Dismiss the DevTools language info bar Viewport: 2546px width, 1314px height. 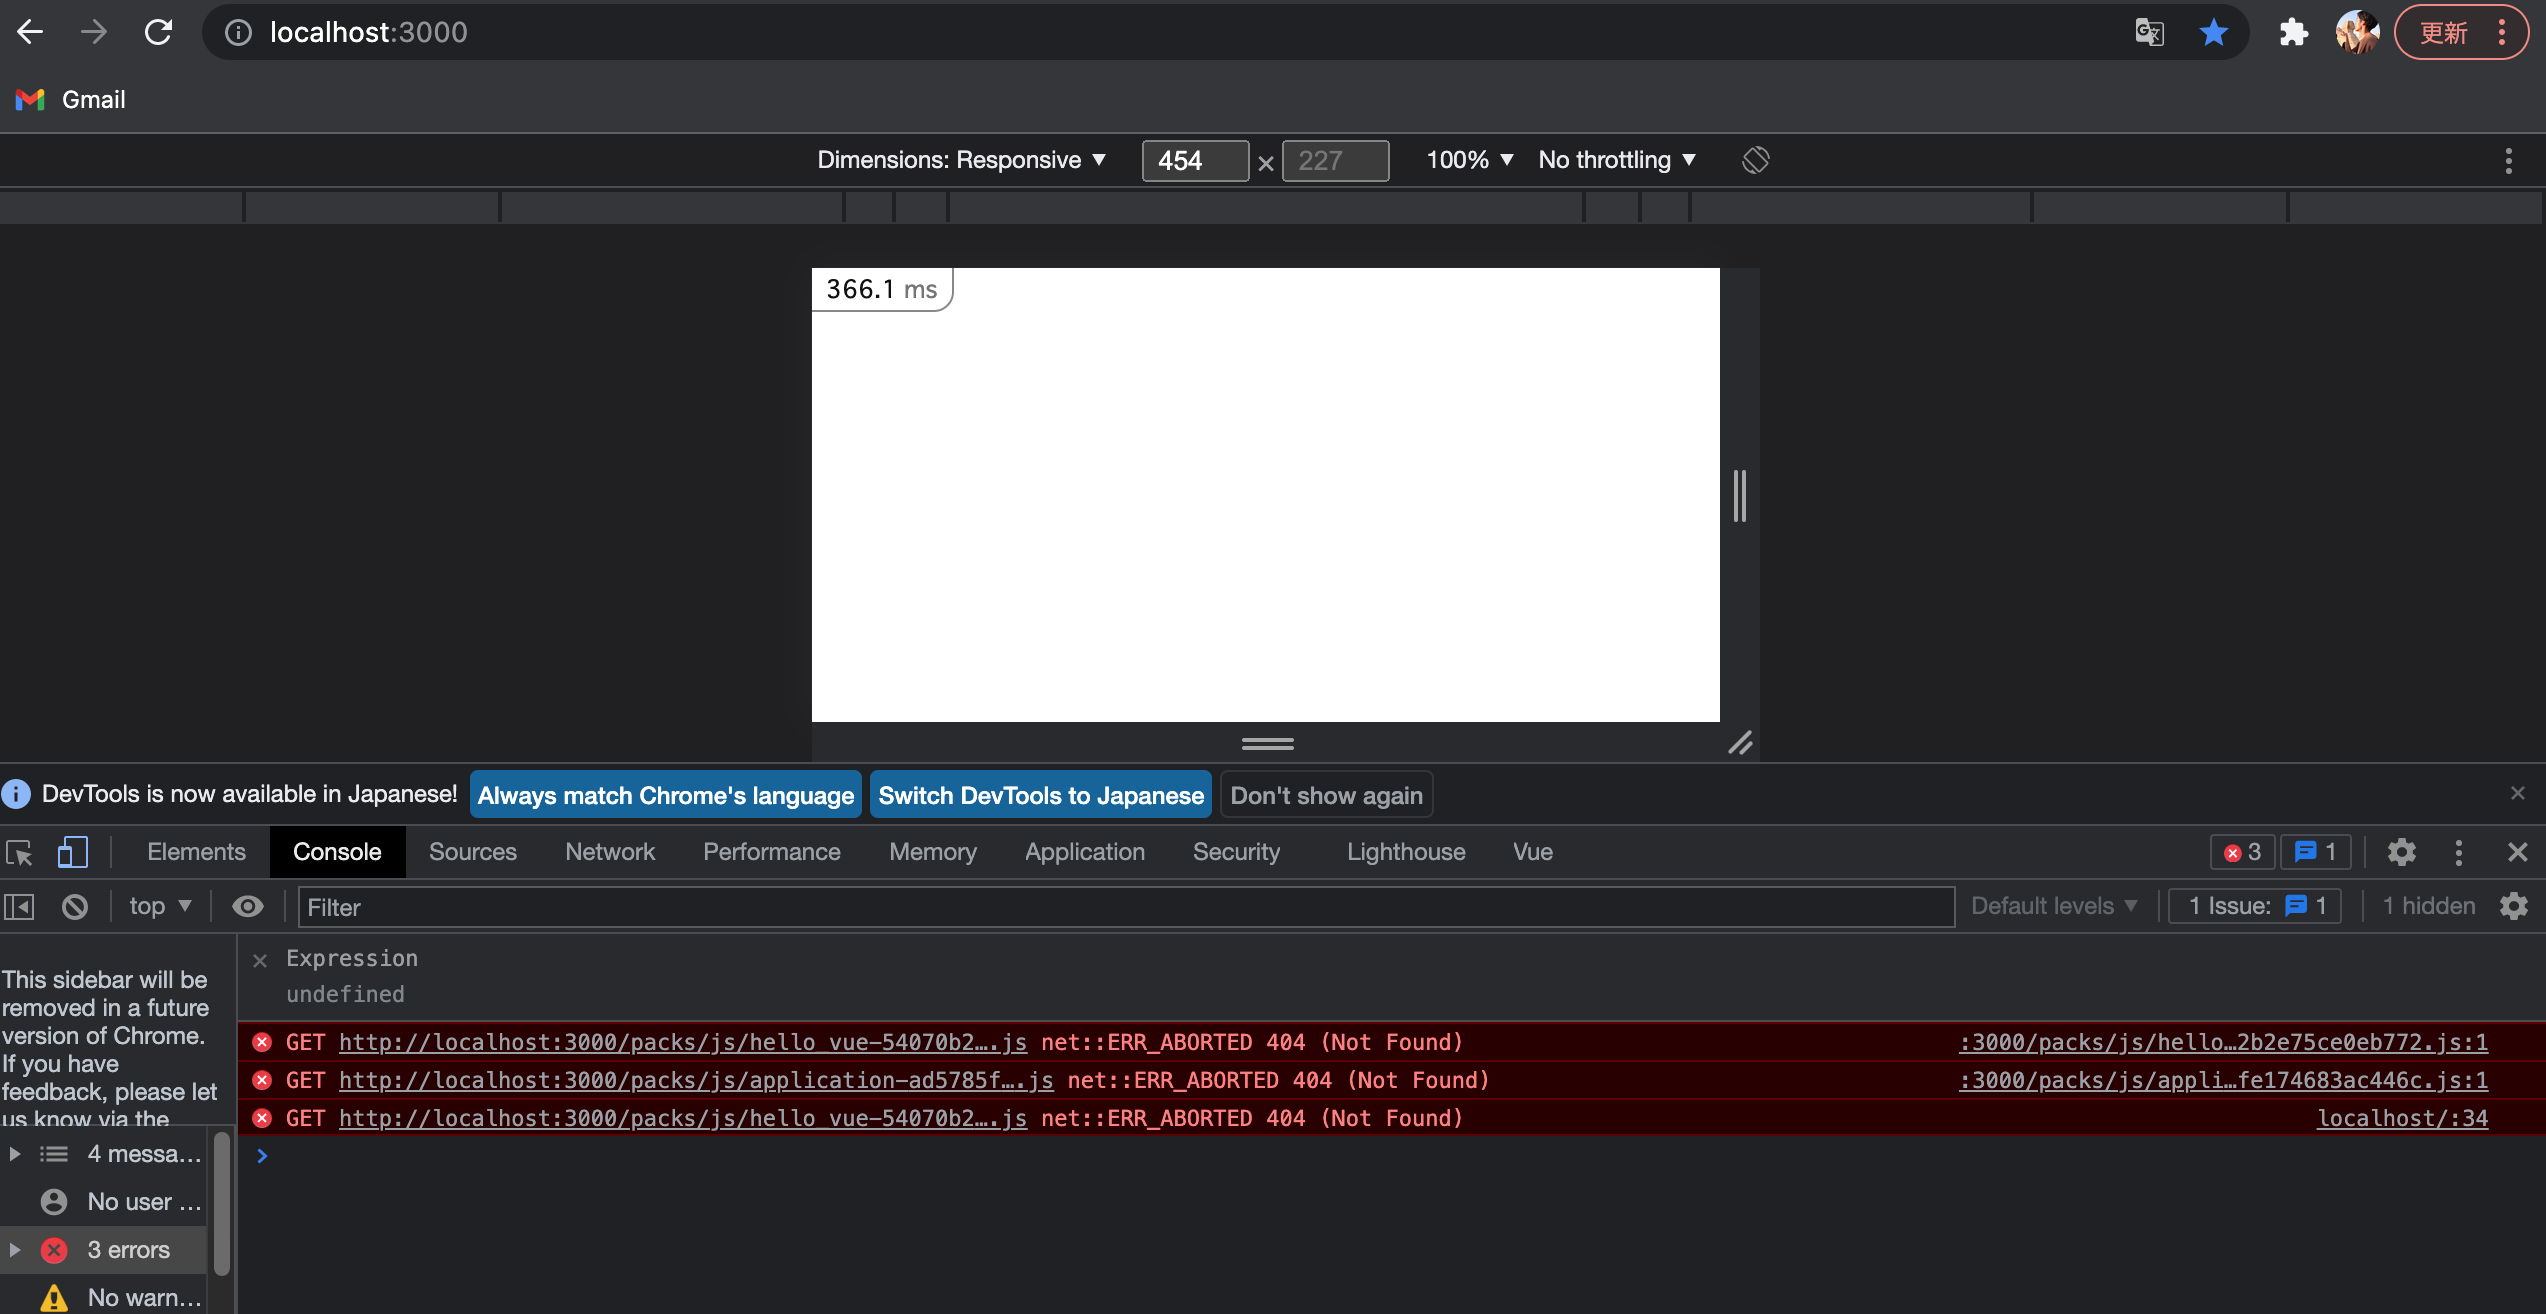[x=2517, y=793]
